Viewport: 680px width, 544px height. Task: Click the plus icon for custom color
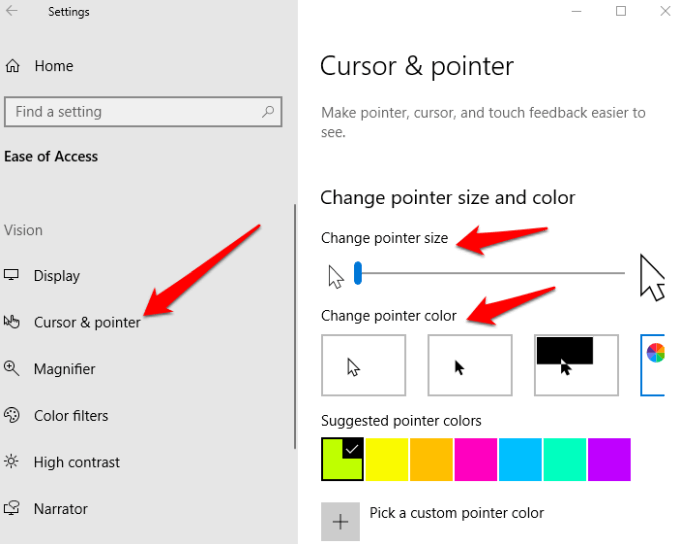coord(340,521)
